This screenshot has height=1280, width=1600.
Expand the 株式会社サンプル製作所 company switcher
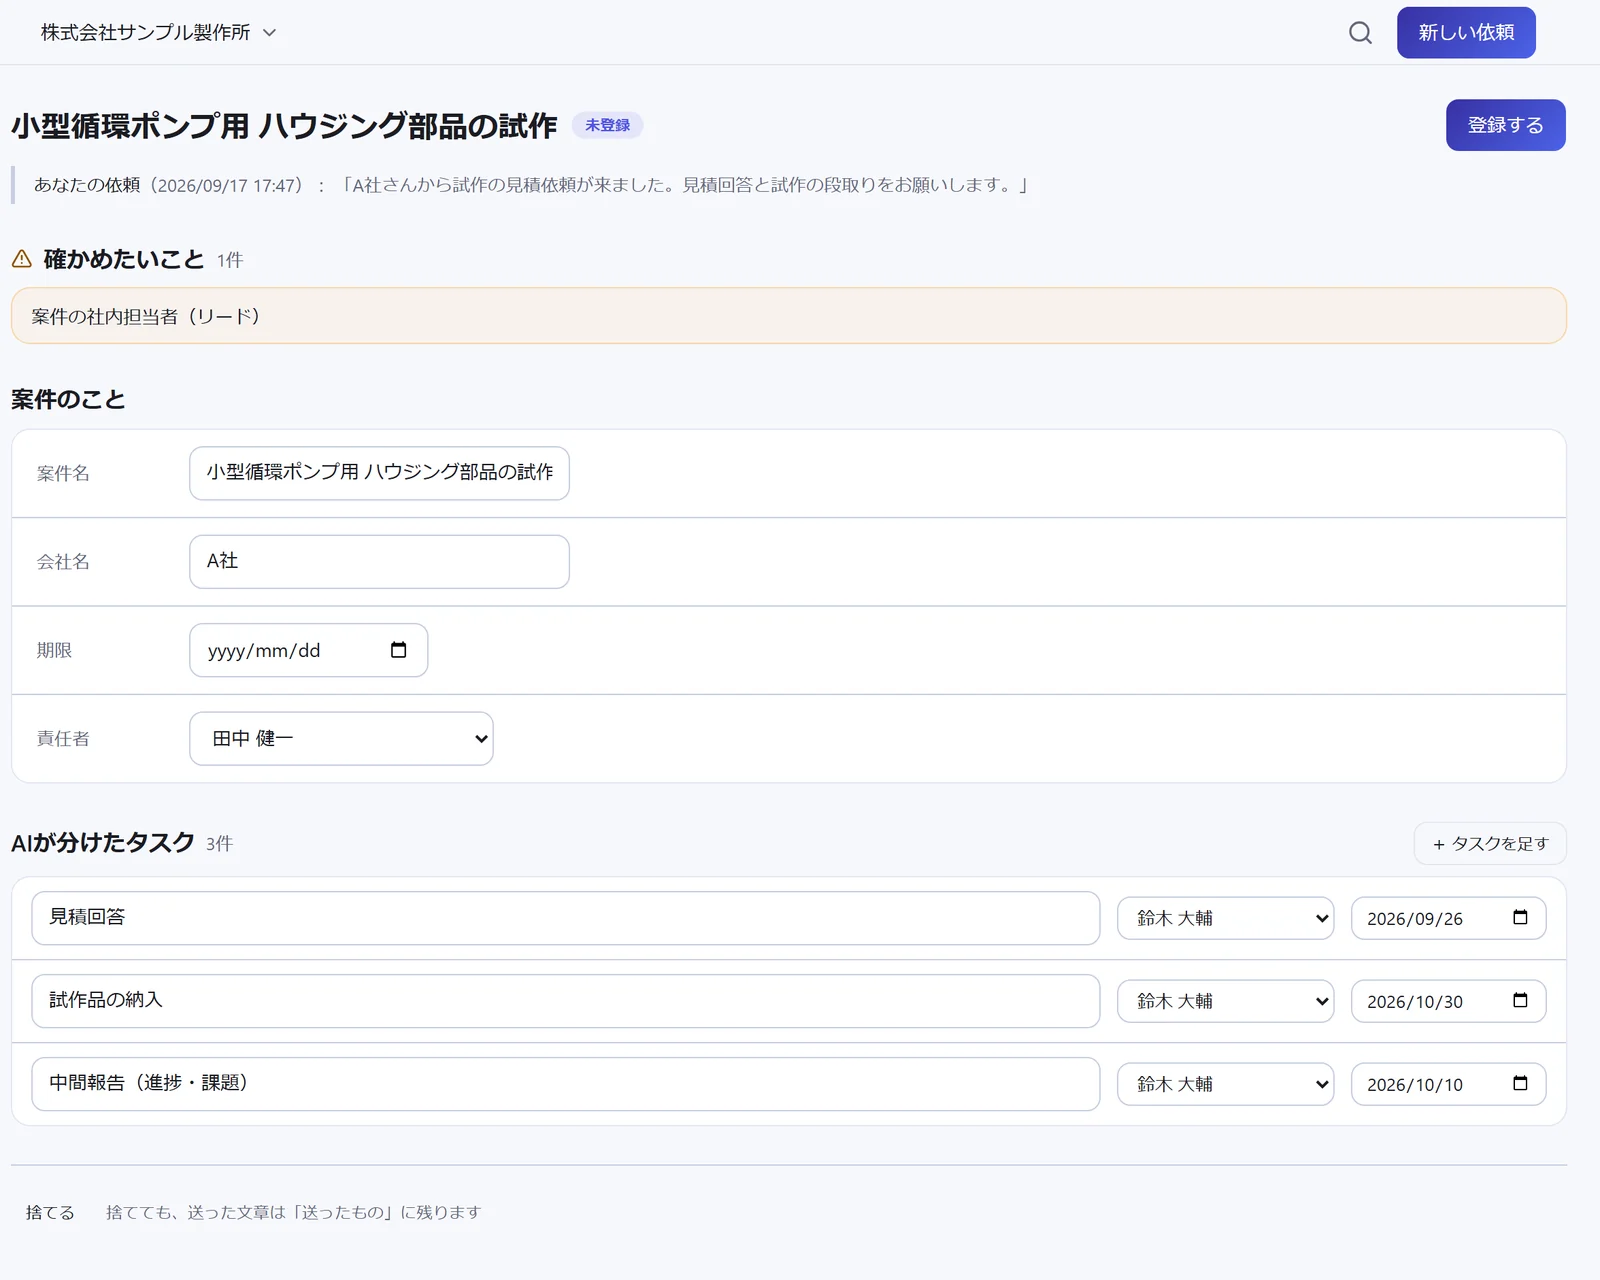158,33
